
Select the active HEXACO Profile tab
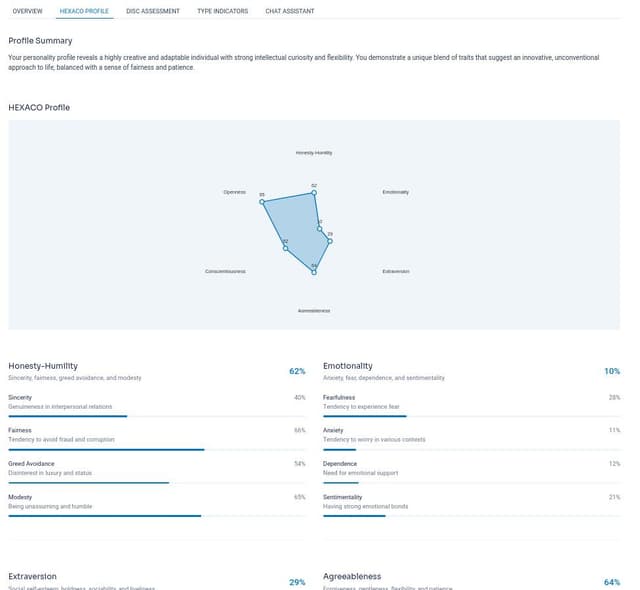point(84,11)
